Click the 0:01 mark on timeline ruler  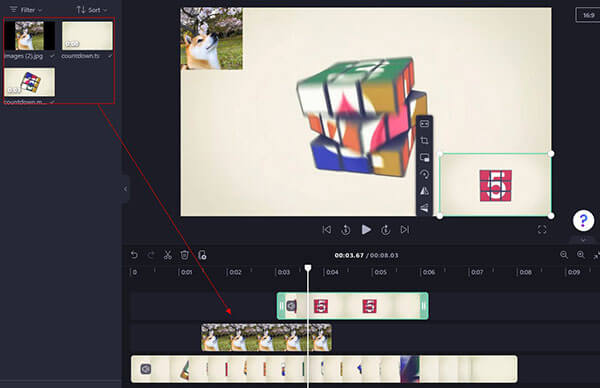[186, 272]
